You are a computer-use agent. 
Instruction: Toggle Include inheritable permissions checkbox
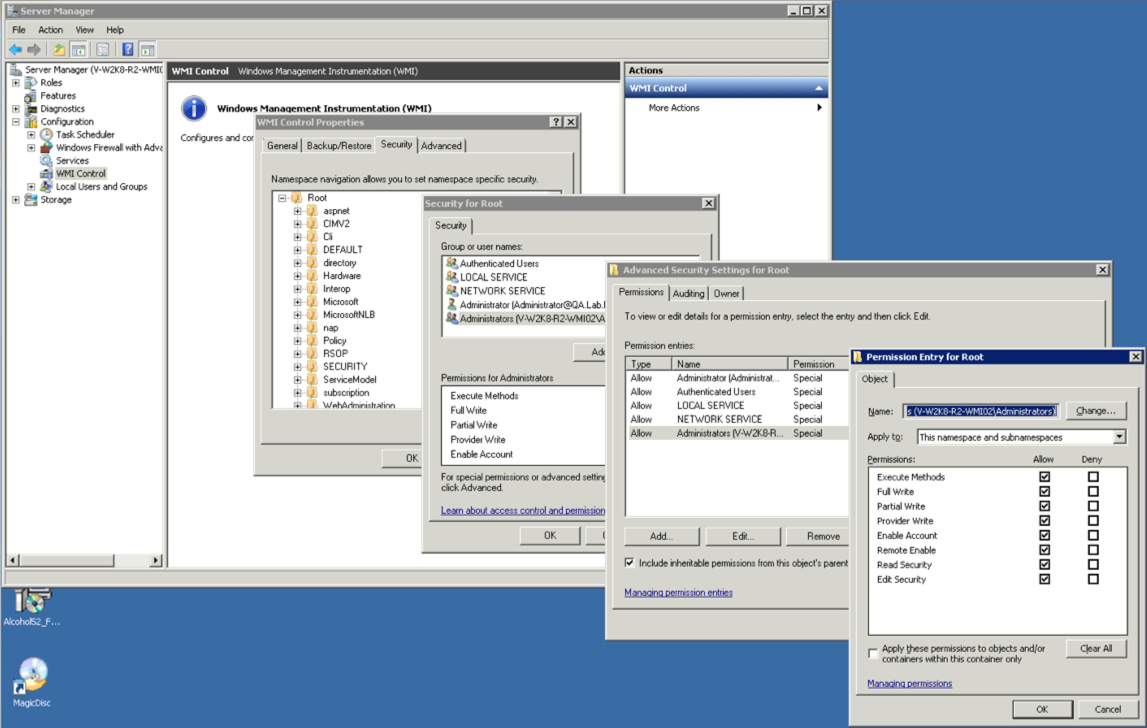(x=630, y=563)
